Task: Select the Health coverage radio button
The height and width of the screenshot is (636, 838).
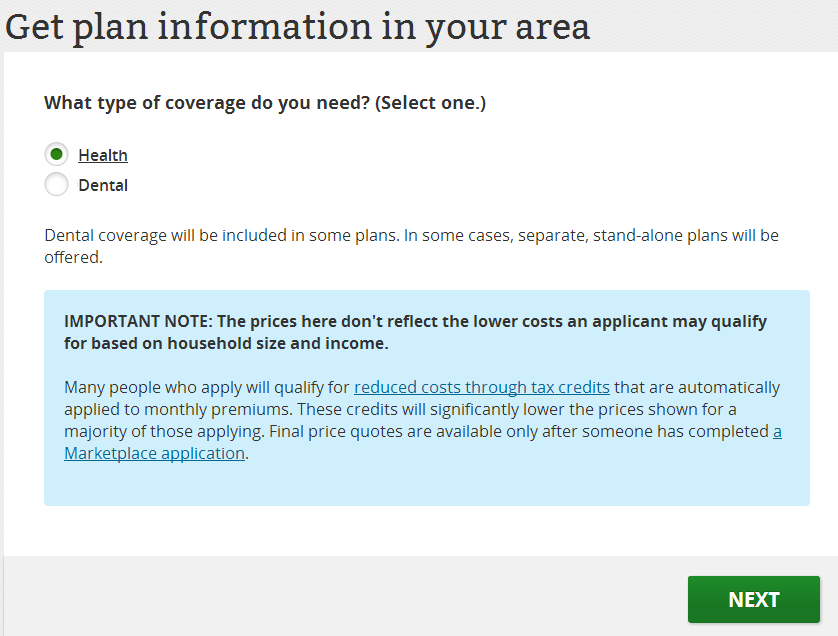Action: point(56,154)
